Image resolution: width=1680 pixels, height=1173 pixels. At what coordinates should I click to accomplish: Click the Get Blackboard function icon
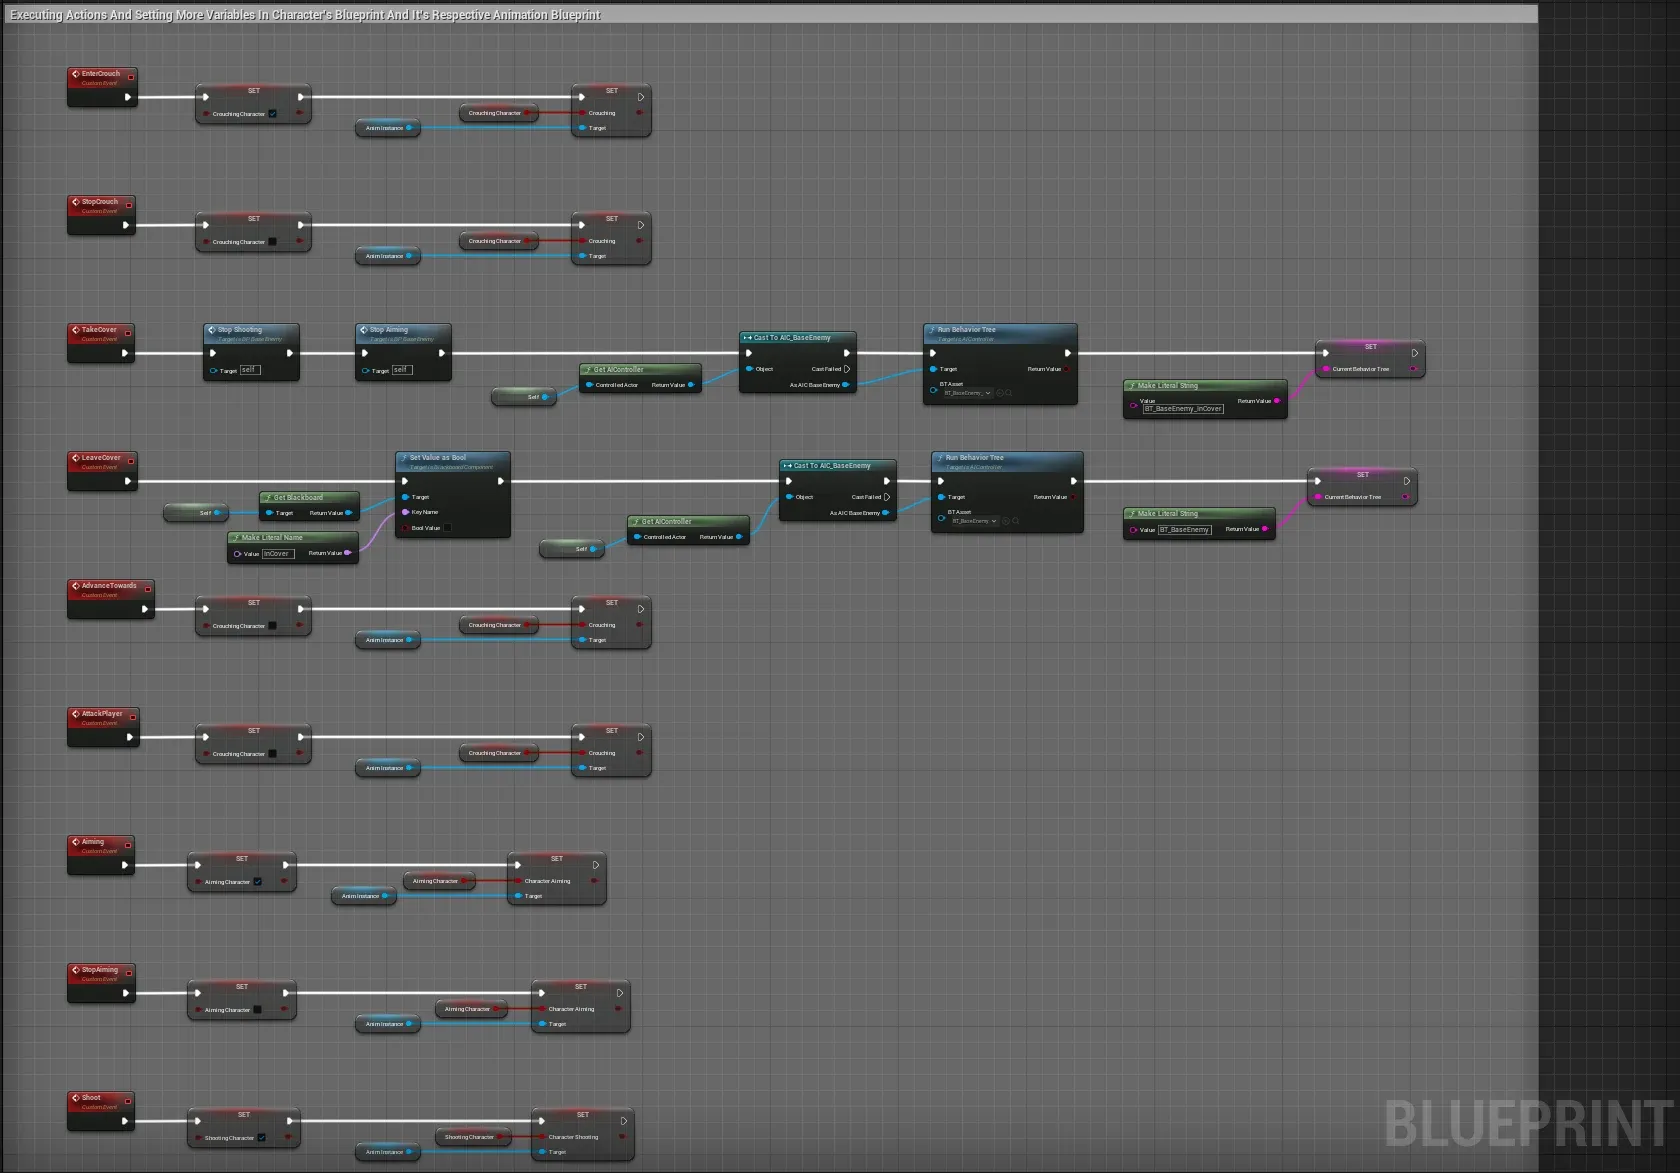coord(268,497)
